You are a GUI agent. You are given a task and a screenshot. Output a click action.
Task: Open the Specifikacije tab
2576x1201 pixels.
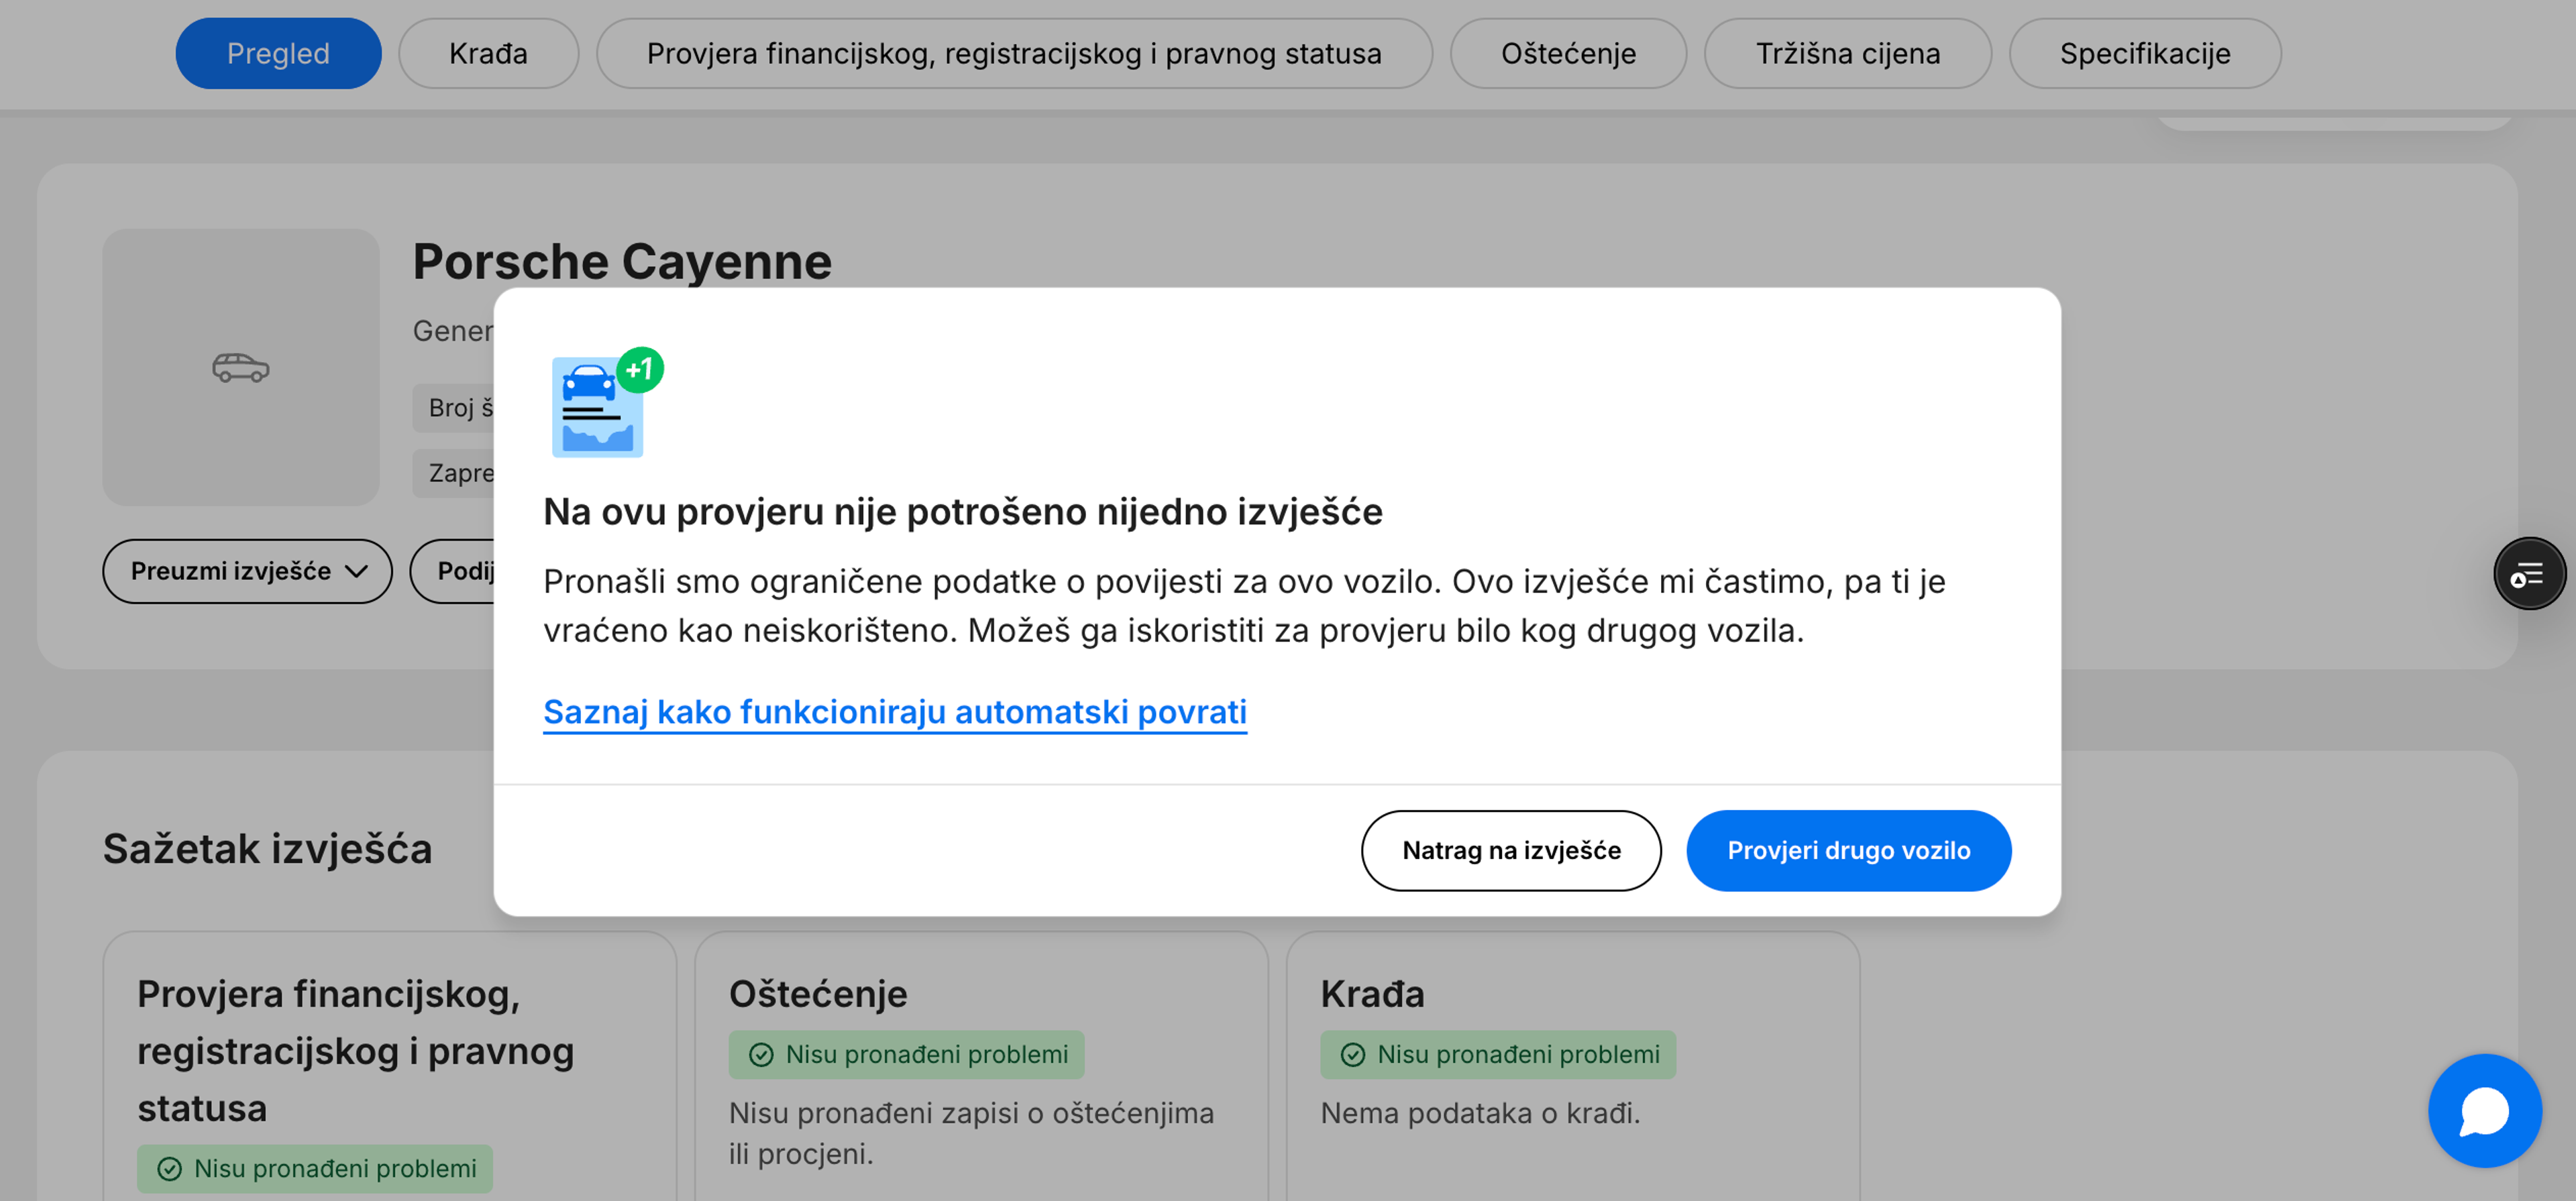[2145, 53]
